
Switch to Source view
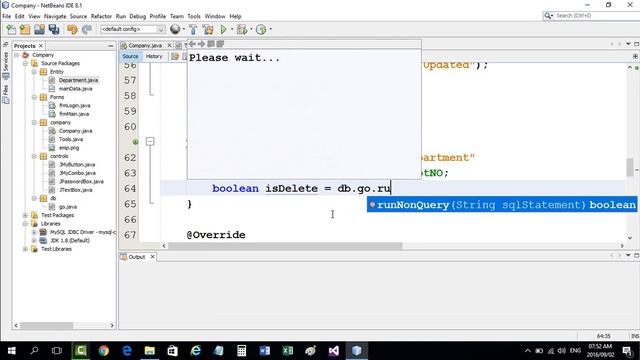(x=130, y=56)
